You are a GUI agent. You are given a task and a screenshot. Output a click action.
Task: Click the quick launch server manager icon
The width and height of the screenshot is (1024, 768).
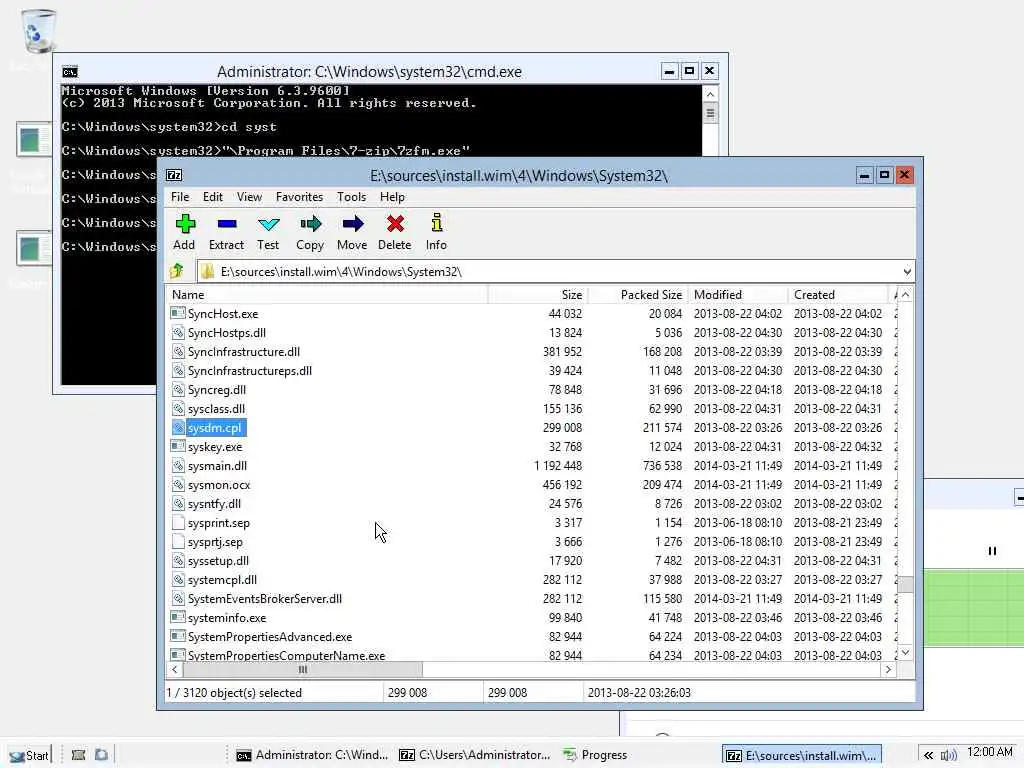(78, 755)
